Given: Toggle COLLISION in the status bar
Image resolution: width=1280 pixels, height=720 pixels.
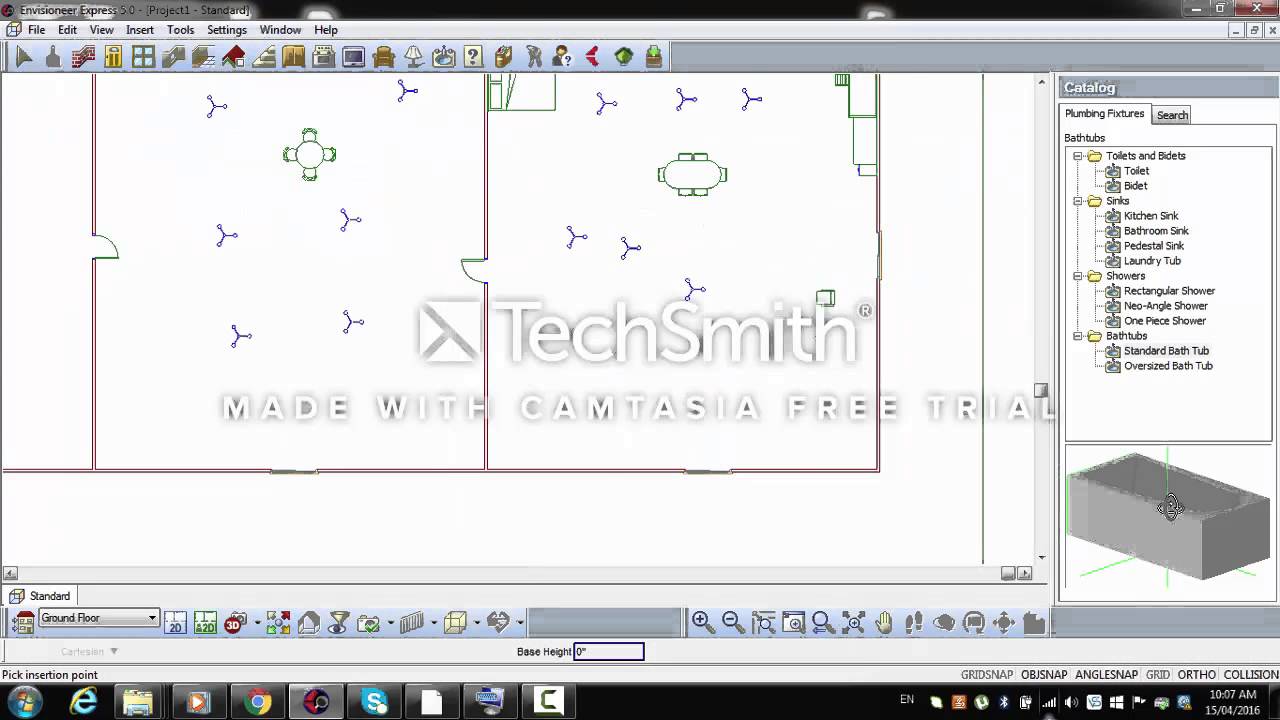Looking at the screenshot, I should (x=1250, y=675).
